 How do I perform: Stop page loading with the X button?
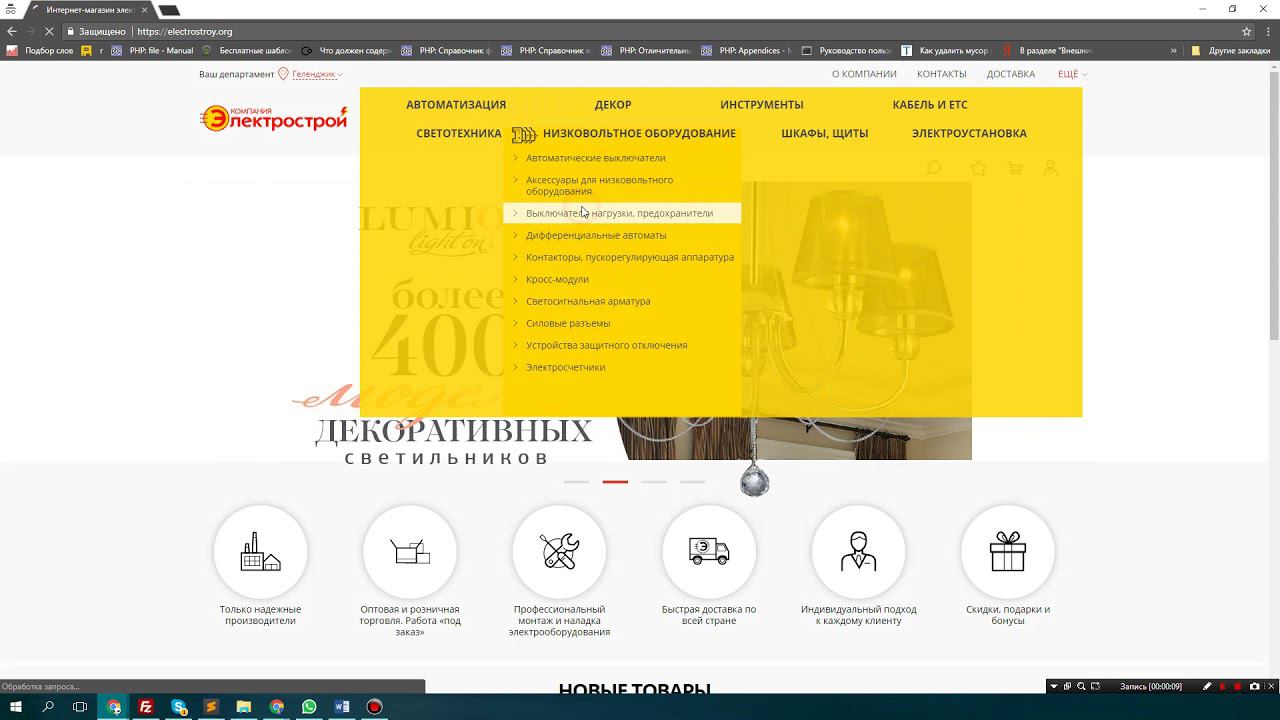pos(50,31)
